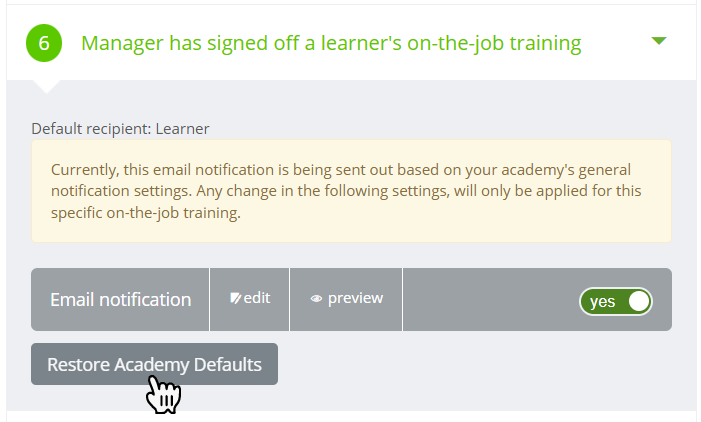
Task: Open preview of the email notification
Action: pyautogui.click(x=346, y=300)
